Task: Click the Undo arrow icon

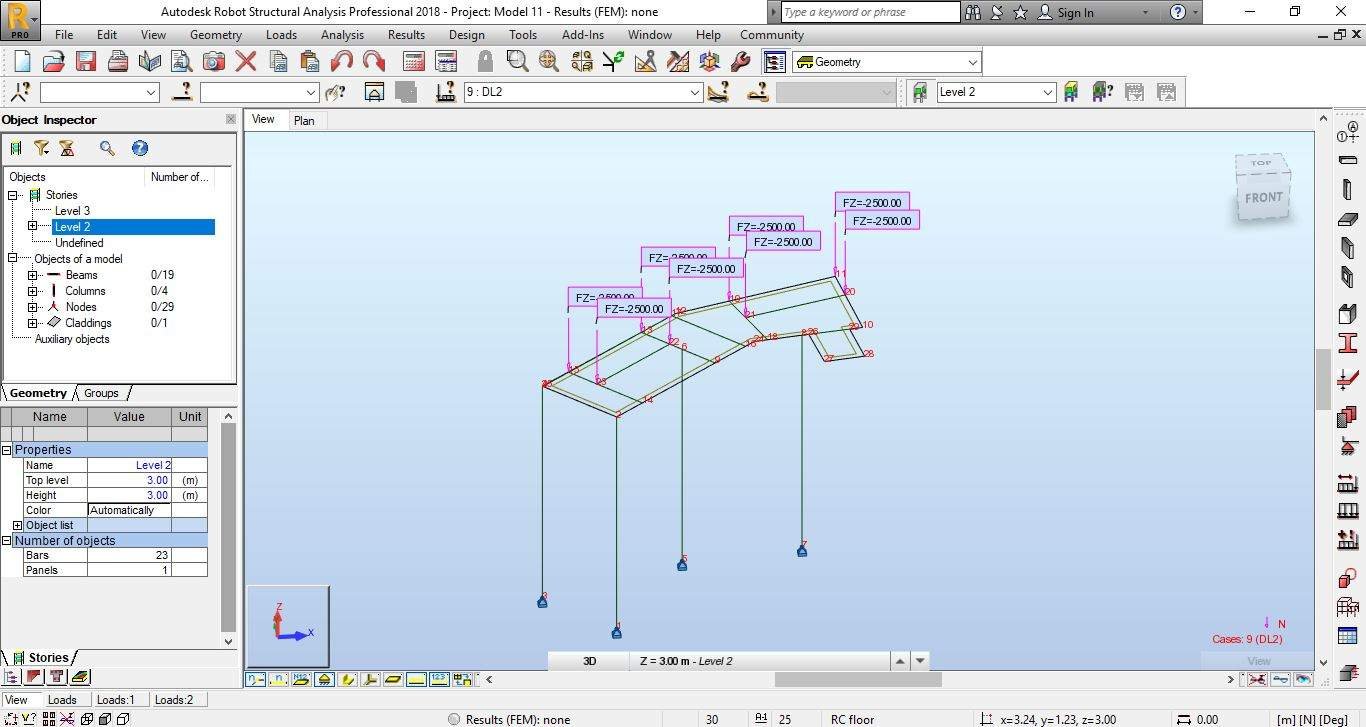Action: click(x=341, y=62)
